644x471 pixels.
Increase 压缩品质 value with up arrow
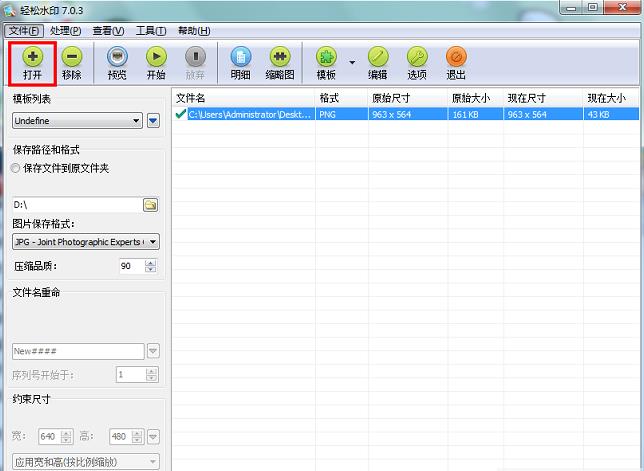[x=151, y=263]
